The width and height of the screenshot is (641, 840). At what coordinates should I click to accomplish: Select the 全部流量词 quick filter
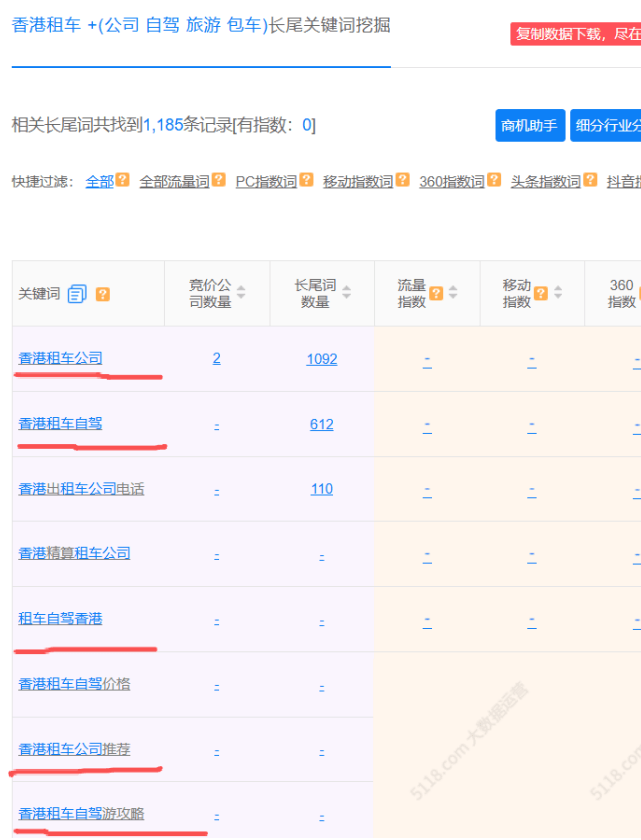[175, 182]
